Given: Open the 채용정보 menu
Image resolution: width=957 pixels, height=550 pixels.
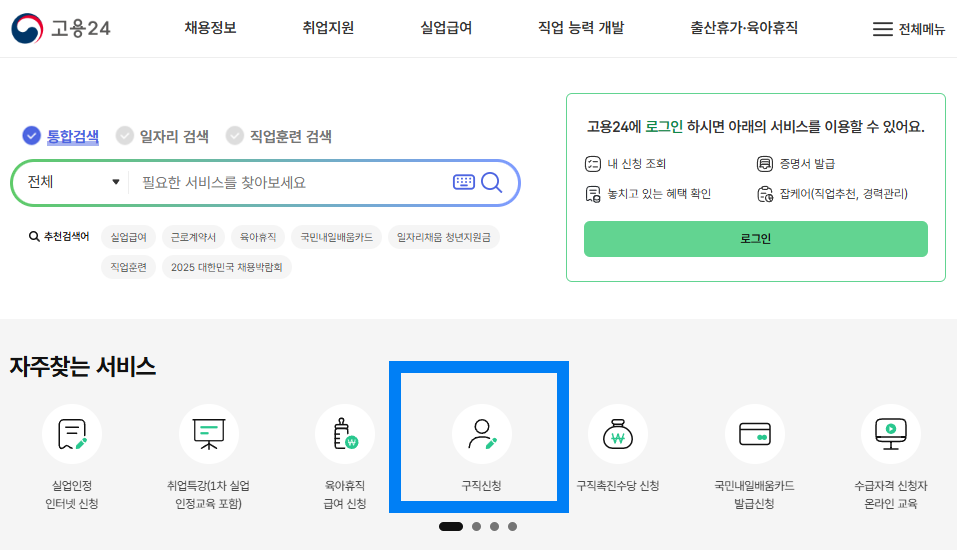Looking at the screenshot, I should pos(210,28).
